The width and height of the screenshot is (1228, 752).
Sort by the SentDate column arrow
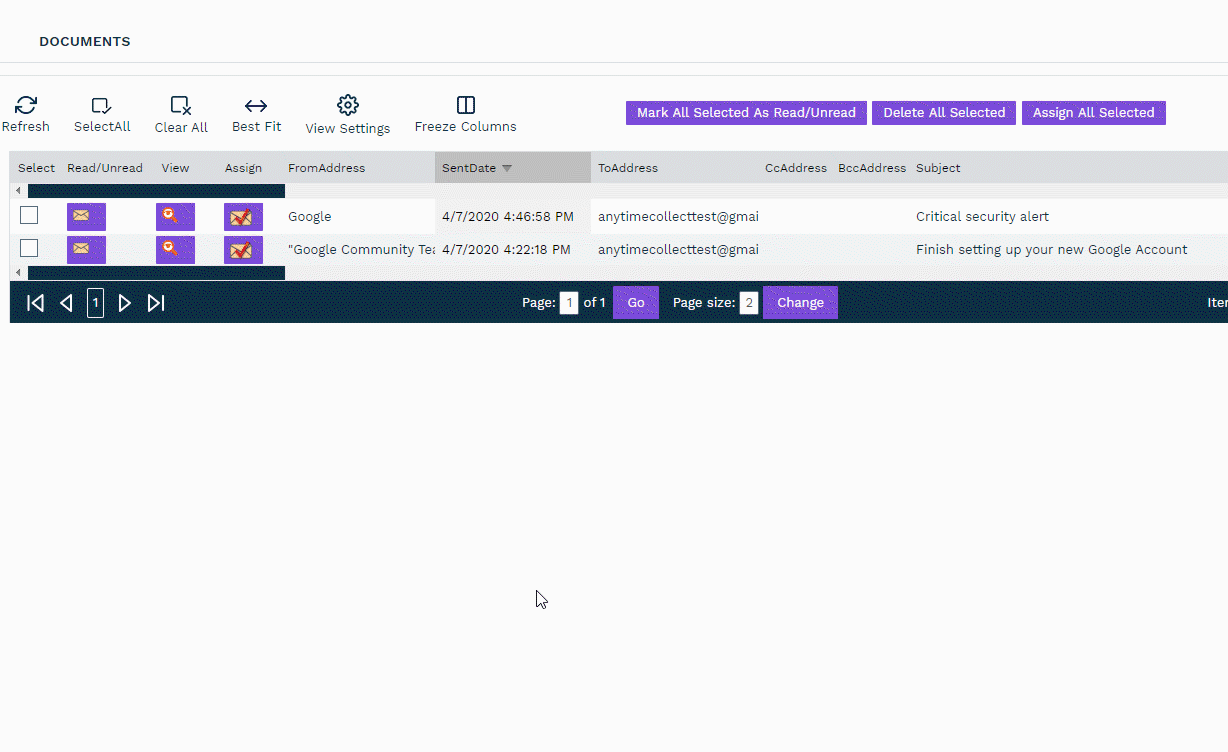(x=507, y=168)
